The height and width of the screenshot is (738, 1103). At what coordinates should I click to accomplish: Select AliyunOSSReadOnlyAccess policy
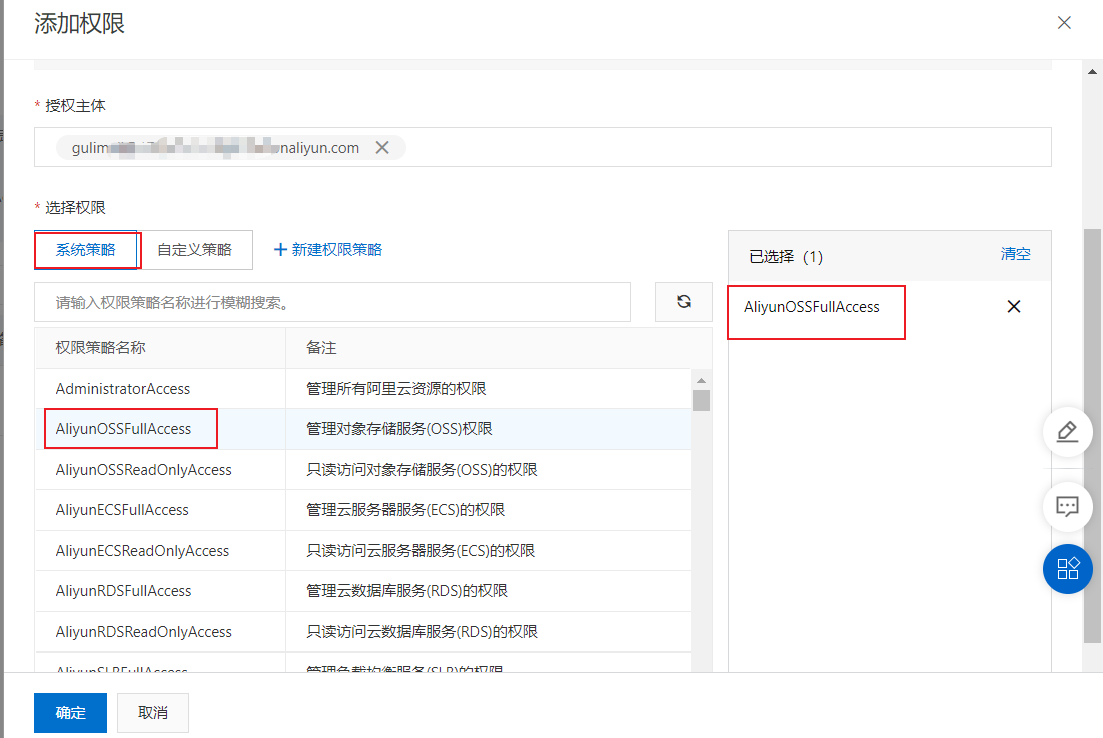144,470
